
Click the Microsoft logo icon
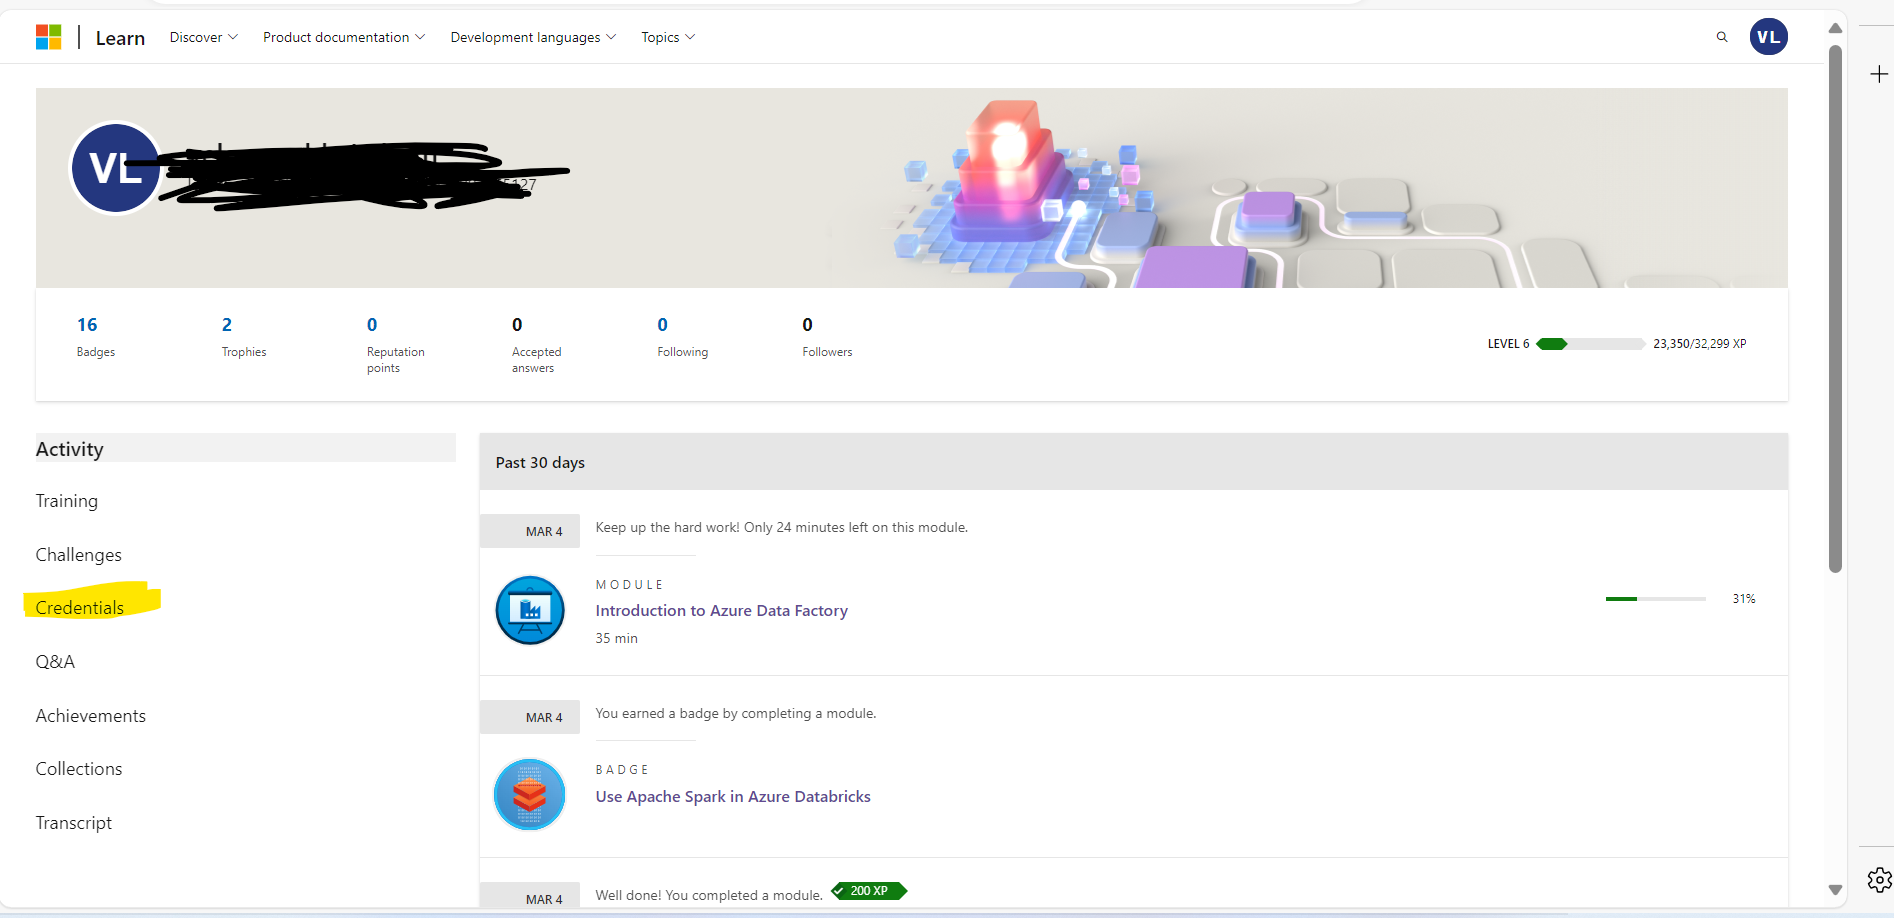[x=48, y=37]
